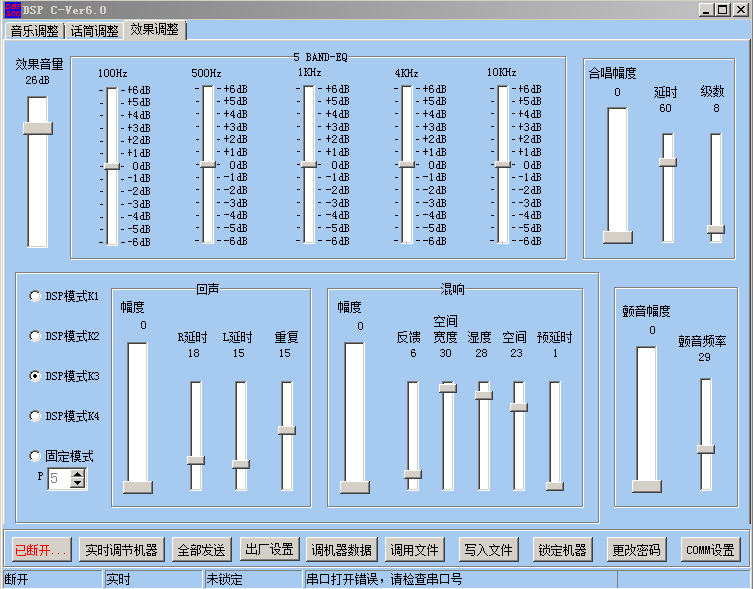Image resolution: width=753 pixels, height=589 pixels.
Task: Select the 效果调整 tab
Action: click(155, 29)
